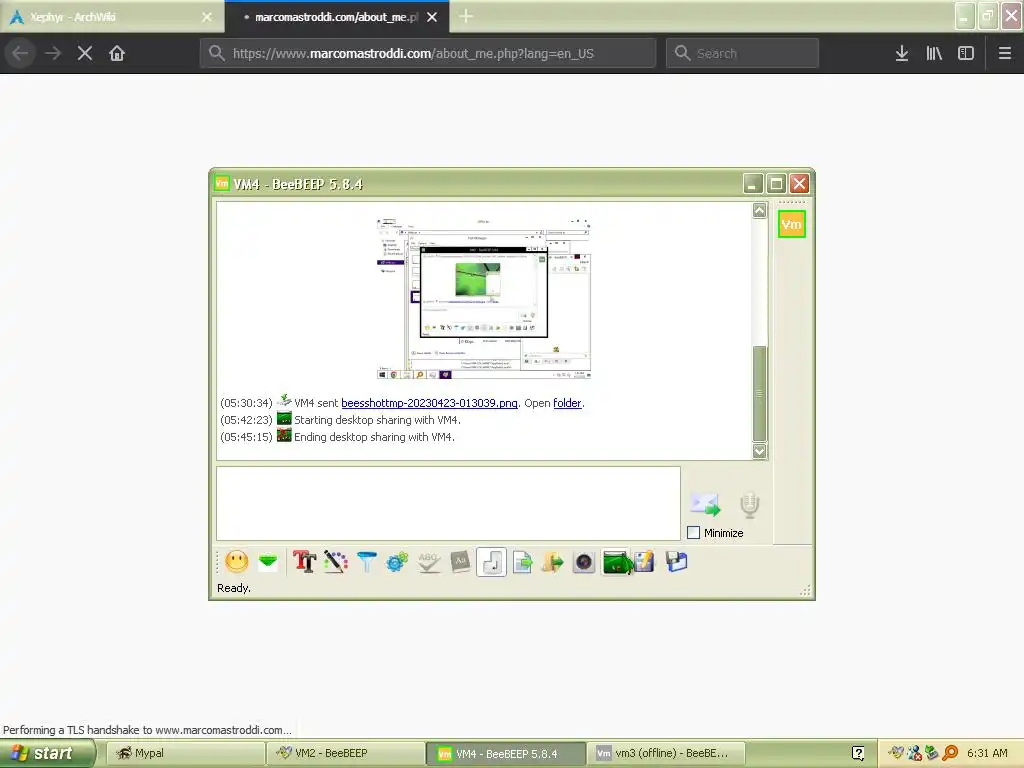Click VM4 - BeeBEEP 5.8.4 taskbar button
The height and width of the screenshot is (768, 1024).
506,753
